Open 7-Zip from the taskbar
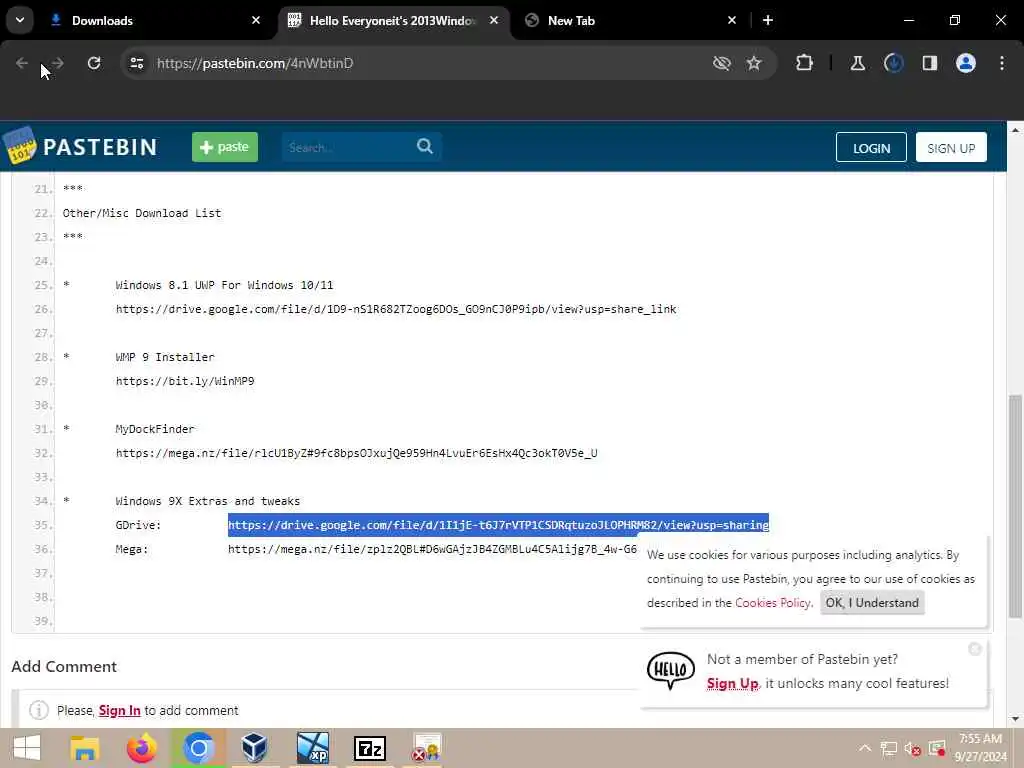The width and height of the screenshot is (1024, 768). [x=370, y=748]
